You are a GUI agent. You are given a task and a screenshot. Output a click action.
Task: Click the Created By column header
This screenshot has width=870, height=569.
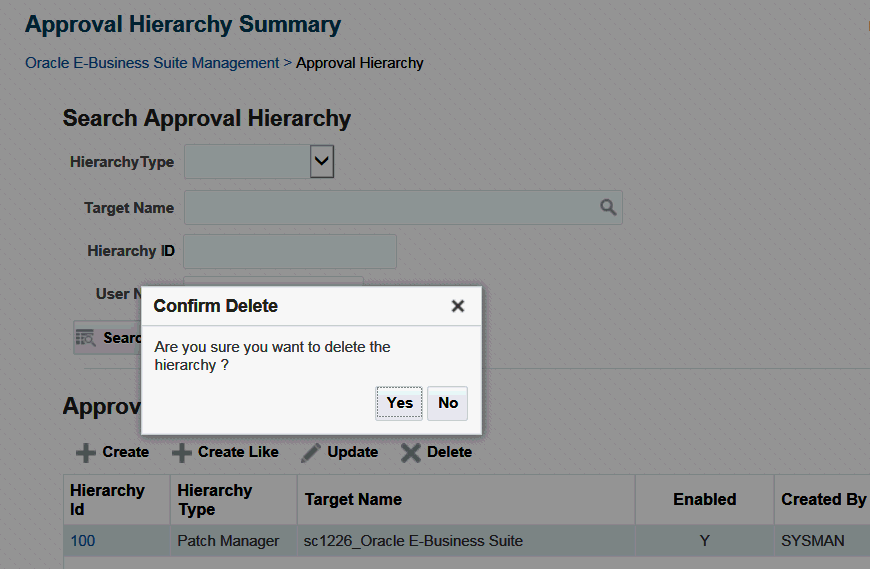click(823, 500)
